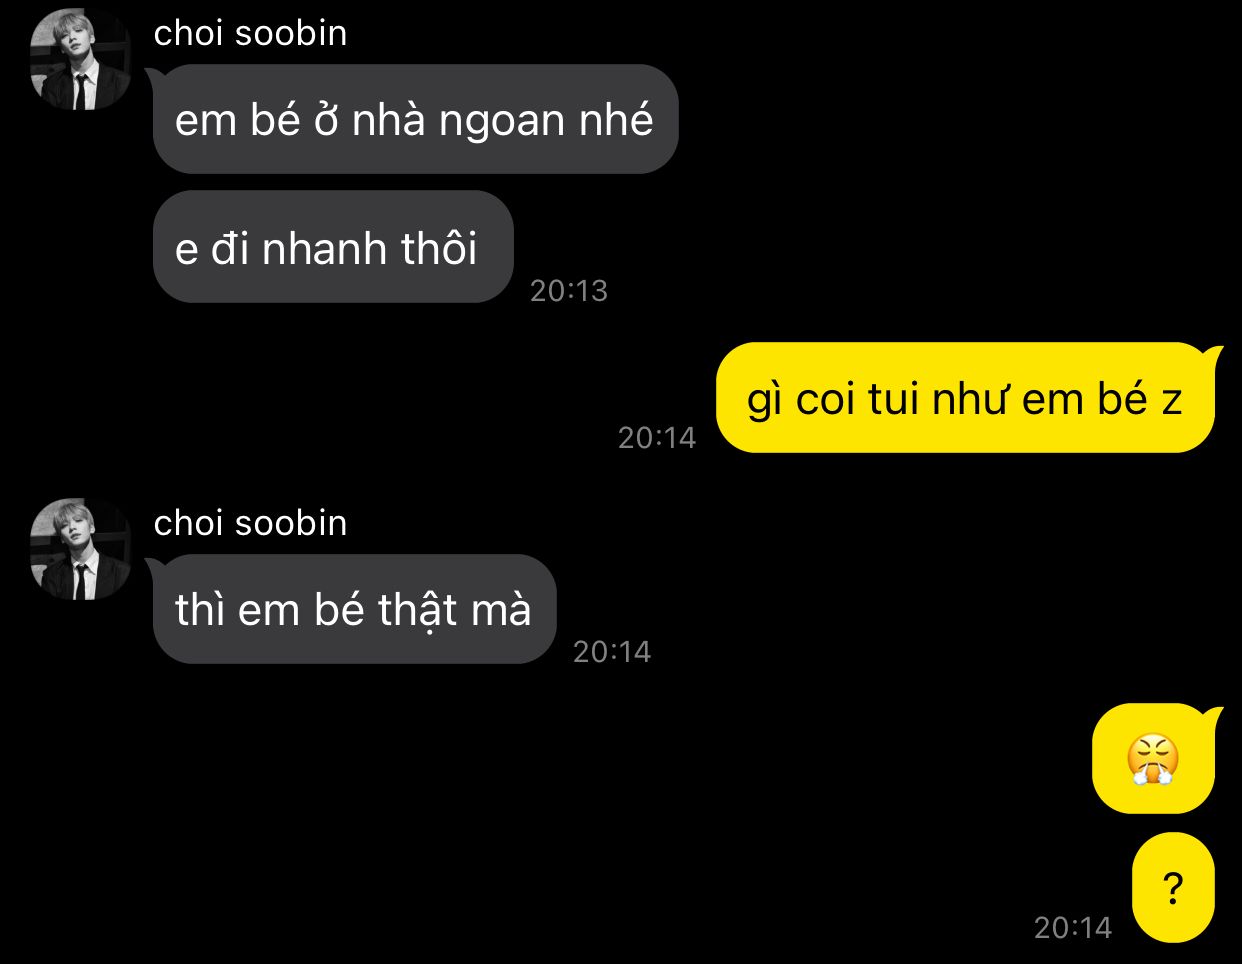
Task: Tap the yellow question mark bubble
Action: click(1173, 887)
